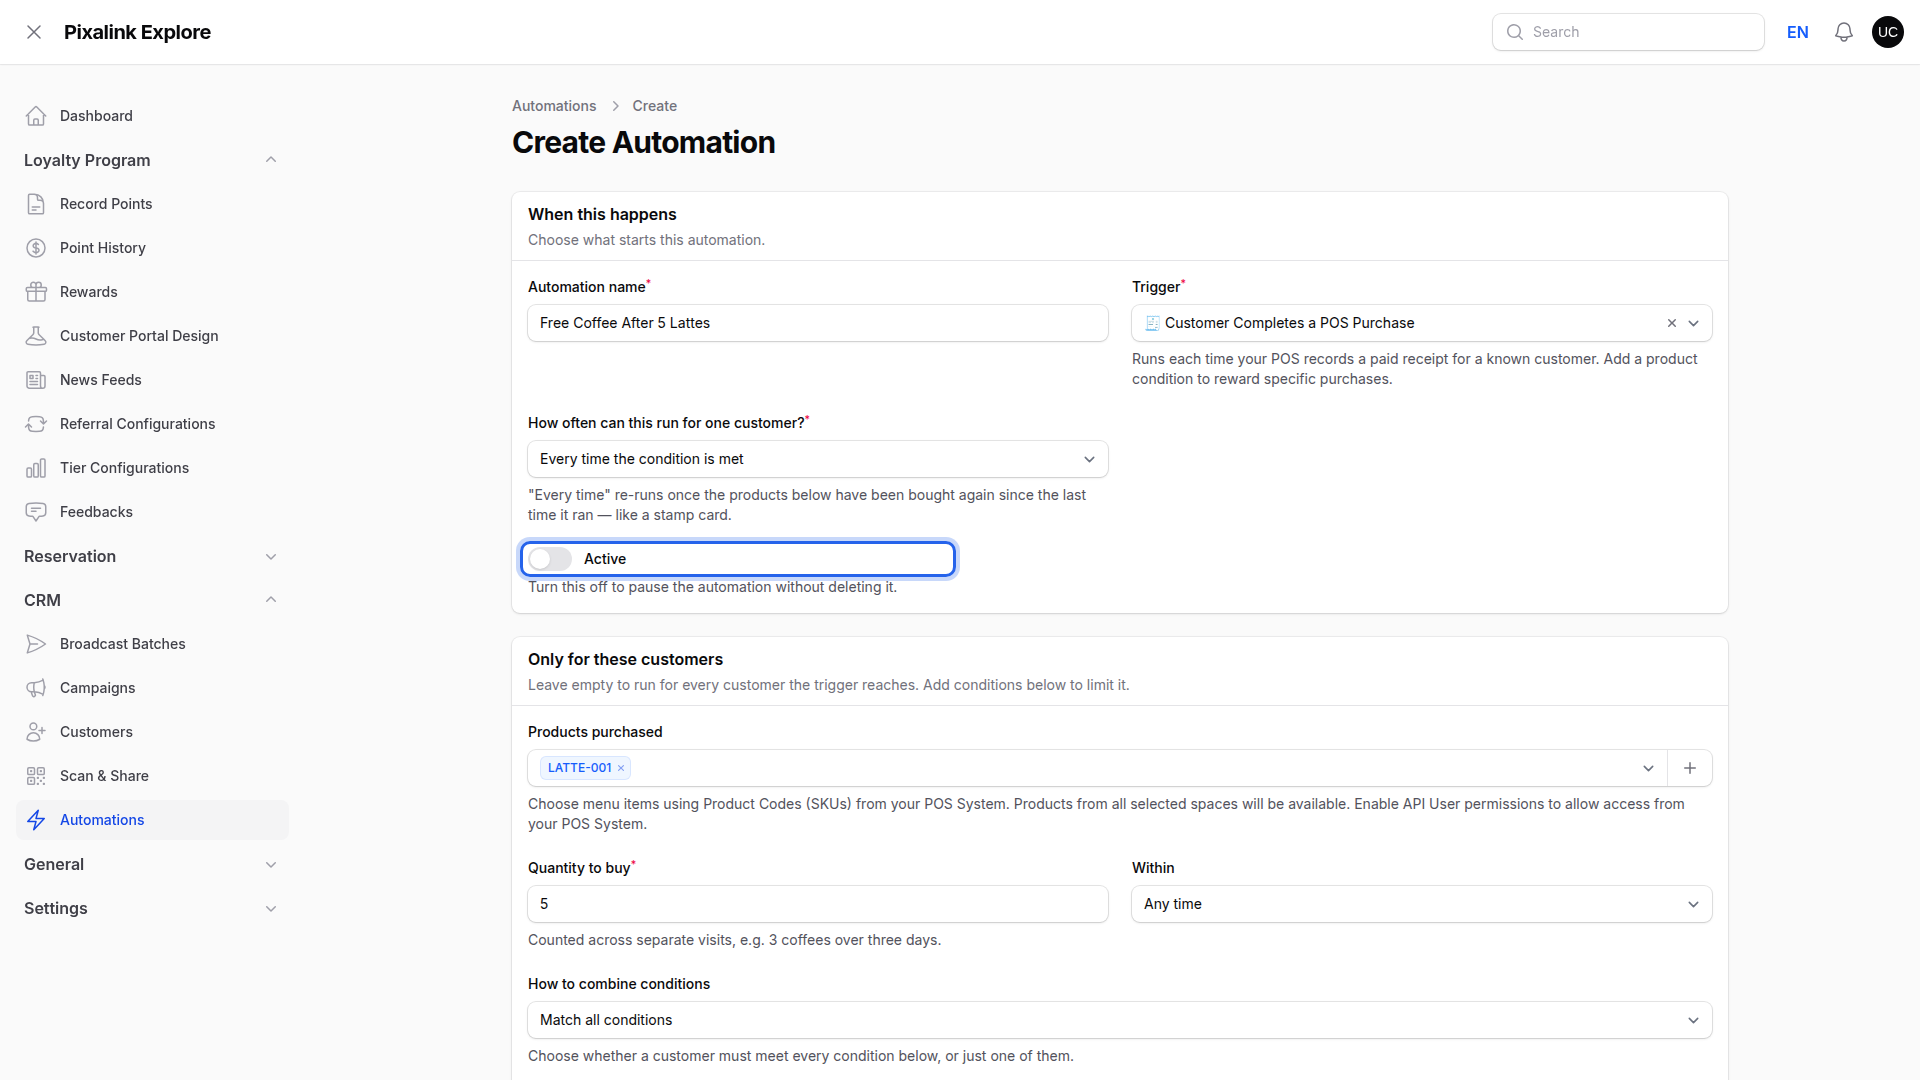Click the Scan & Share QR icon
Screen dimensions: 1920x1080
36,776
